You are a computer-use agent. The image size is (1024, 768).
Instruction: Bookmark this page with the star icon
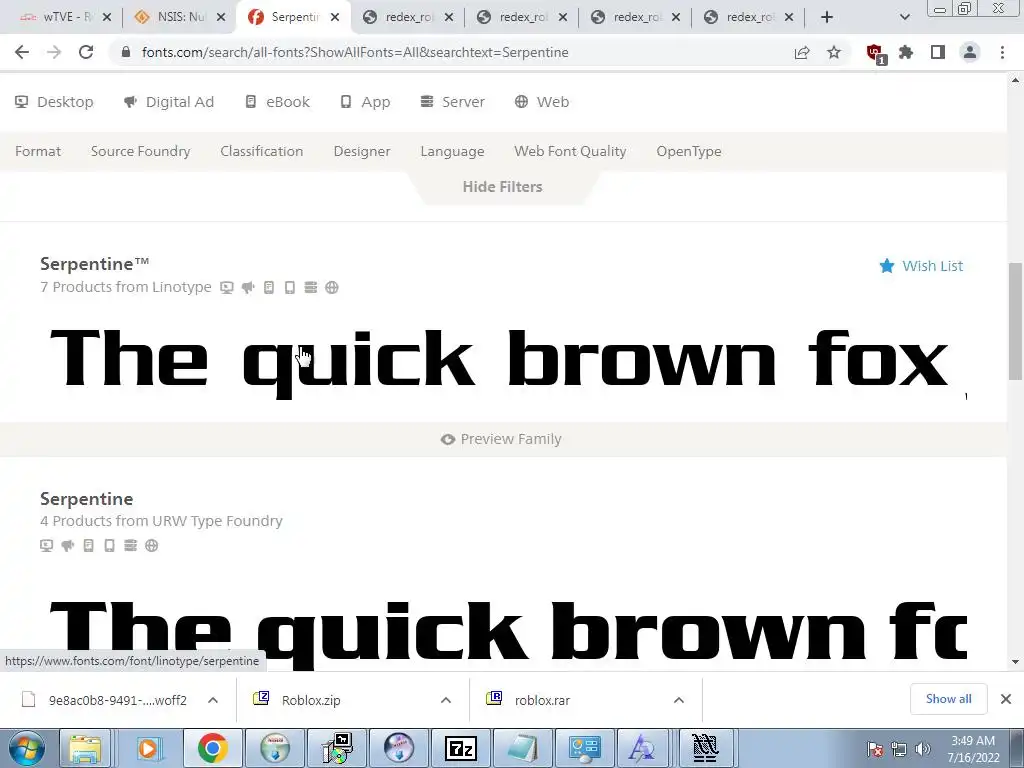[834, 52]
